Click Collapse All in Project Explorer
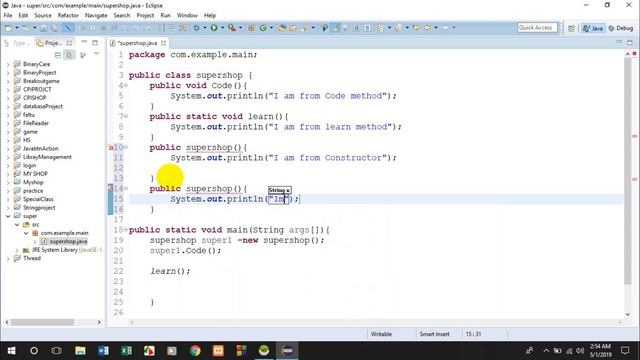640x360 pixels. pos(58,55)
